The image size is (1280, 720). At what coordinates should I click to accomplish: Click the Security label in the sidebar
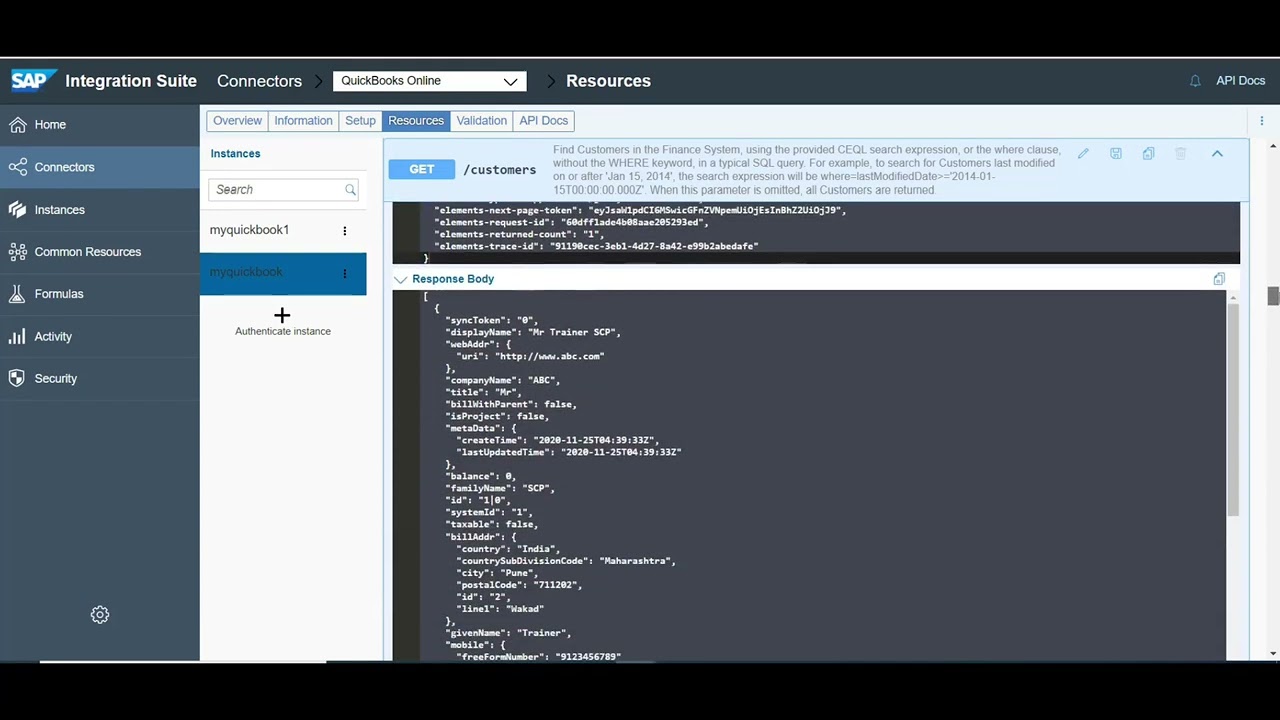coord(56,379)
